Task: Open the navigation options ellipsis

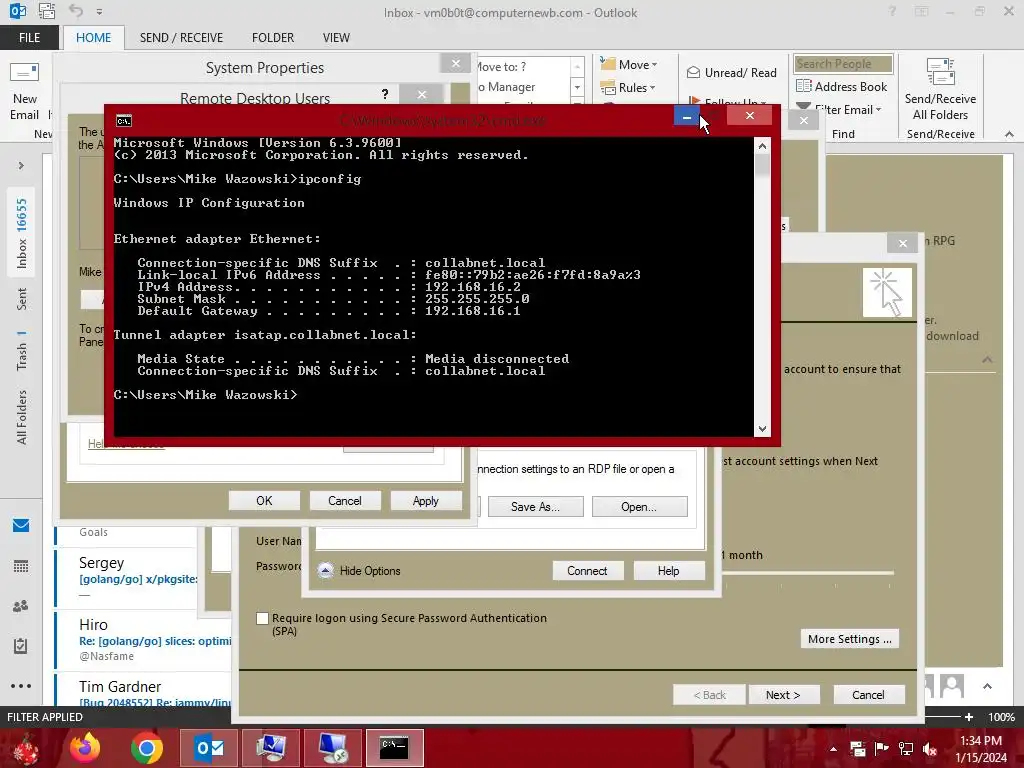Action: coord(21,686)
